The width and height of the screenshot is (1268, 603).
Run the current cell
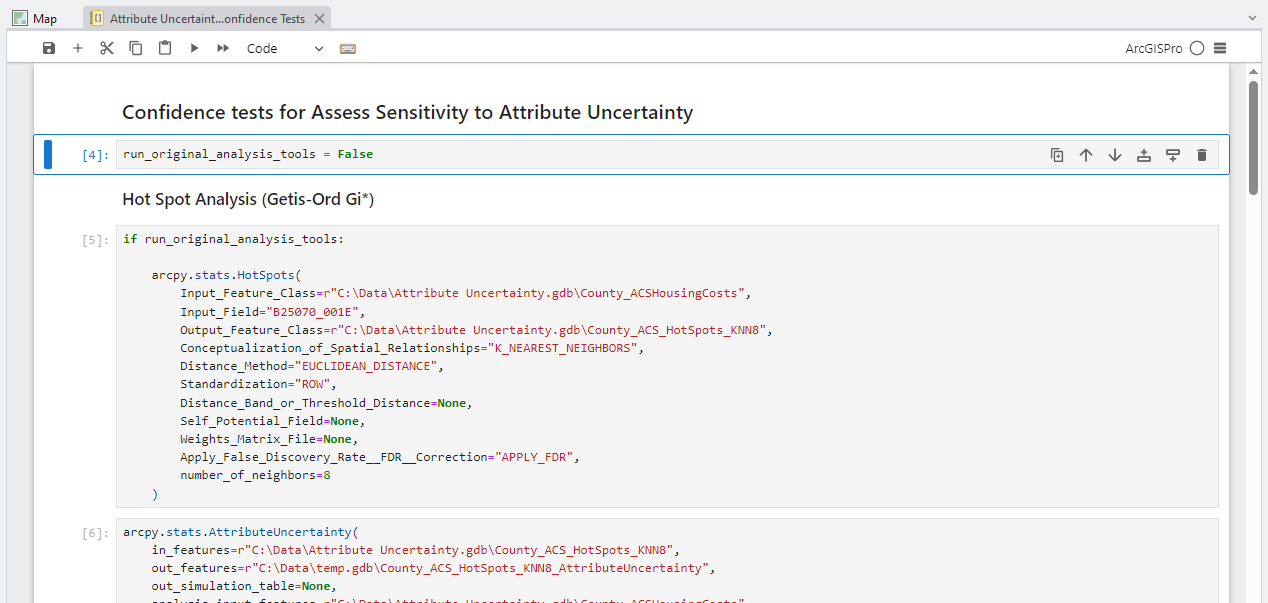(x=193, y=47)
